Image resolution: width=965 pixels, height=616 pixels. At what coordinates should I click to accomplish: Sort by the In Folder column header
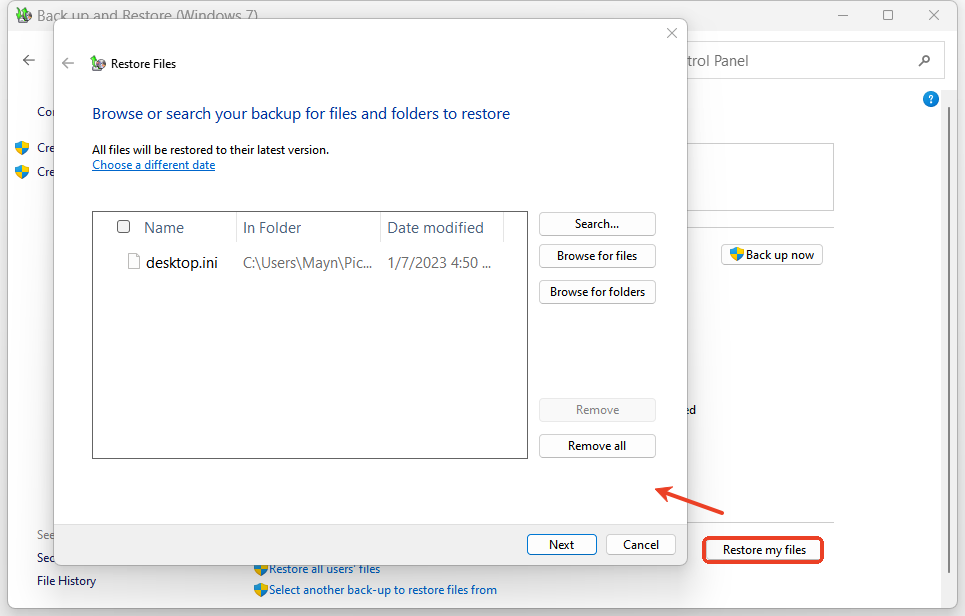pyautogui.click(x=272, y=228)
